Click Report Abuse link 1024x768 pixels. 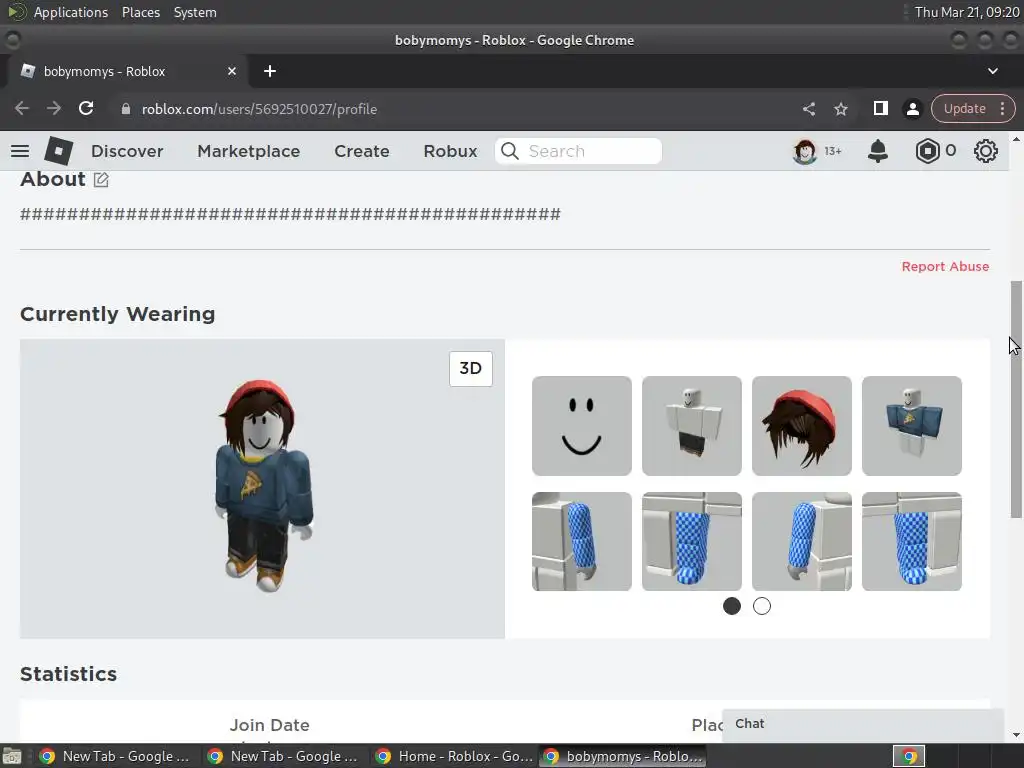[945, 266]
